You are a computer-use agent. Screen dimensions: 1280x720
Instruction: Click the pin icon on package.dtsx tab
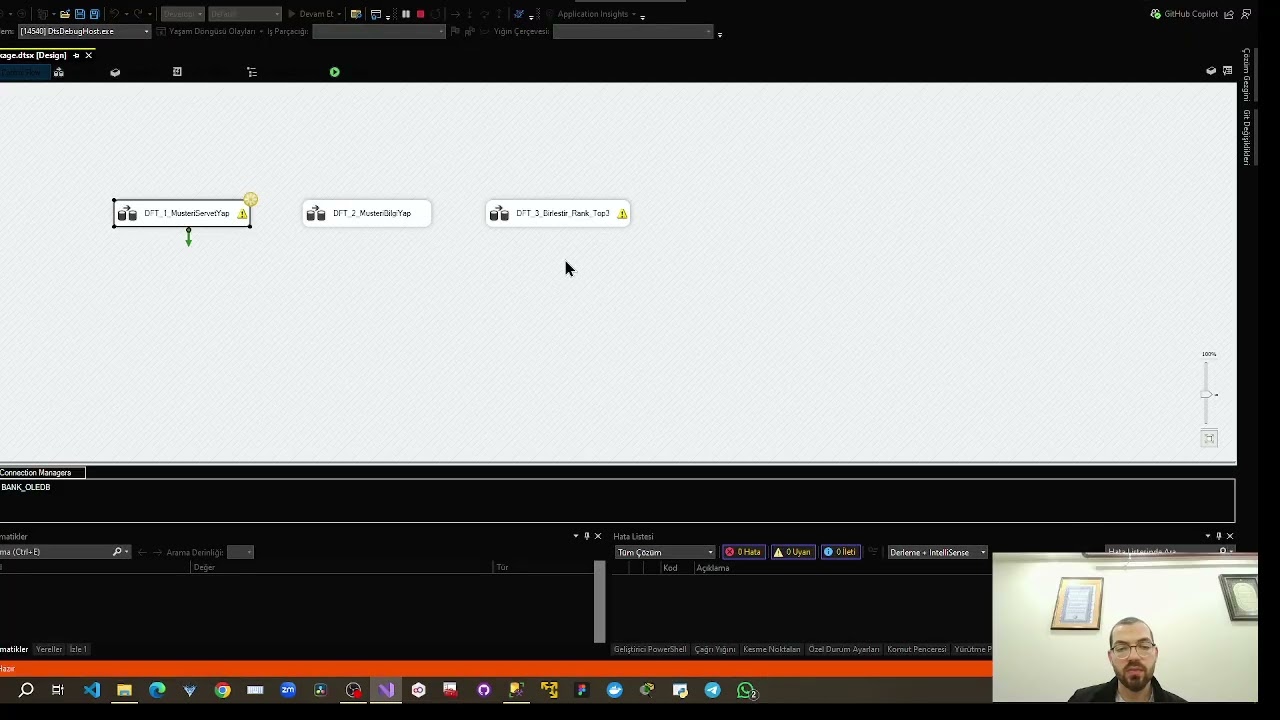point(76,55)
